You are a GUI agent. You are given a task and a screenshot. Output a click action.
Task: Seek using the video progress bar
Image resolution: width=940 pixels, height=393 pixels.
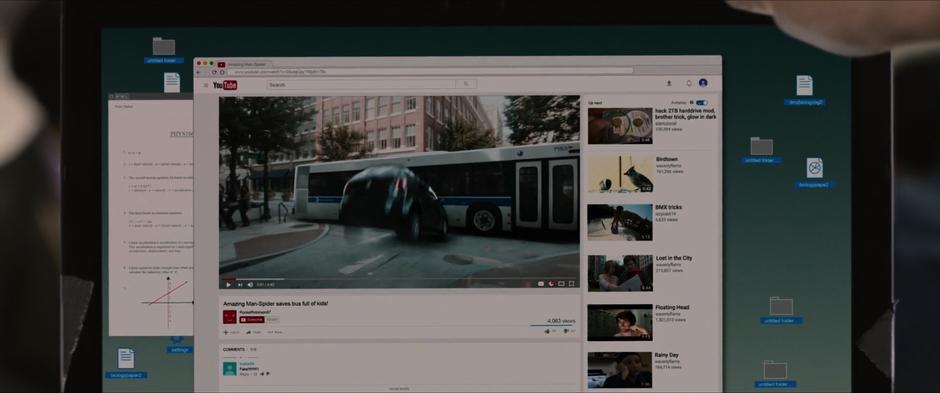(399, 278)
